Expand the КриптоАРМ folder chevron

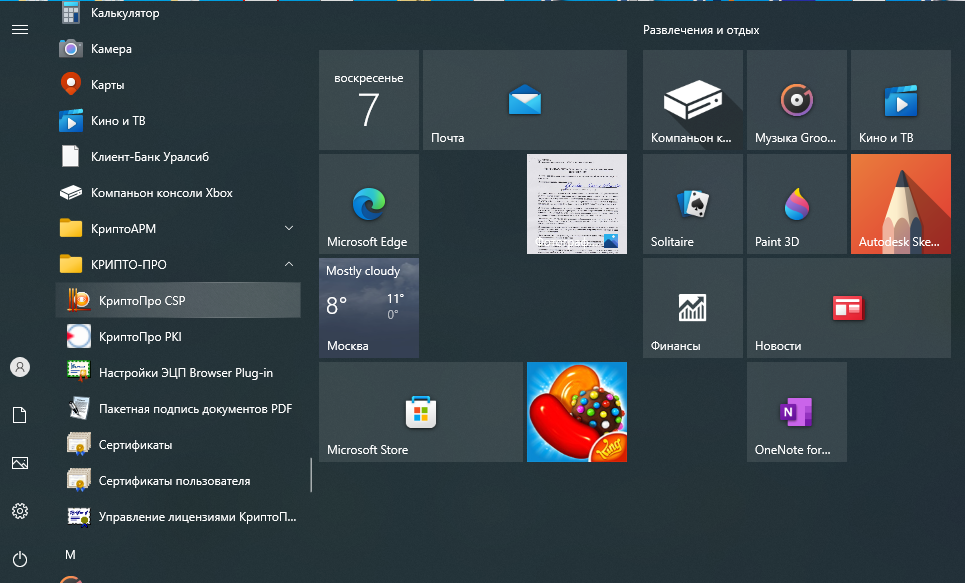point(289,228)
